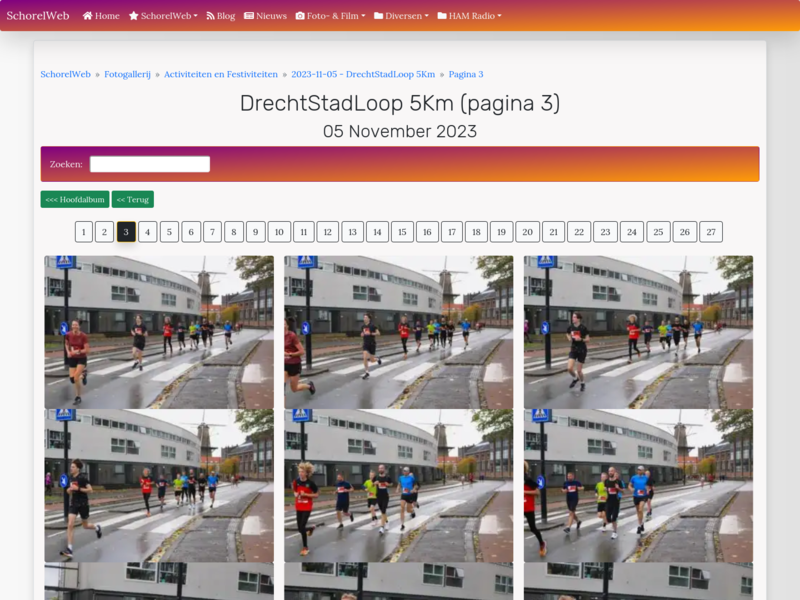This screenshot has width=800, height=600.
Task: Open middle photo in top row
Action: (398, 332)
